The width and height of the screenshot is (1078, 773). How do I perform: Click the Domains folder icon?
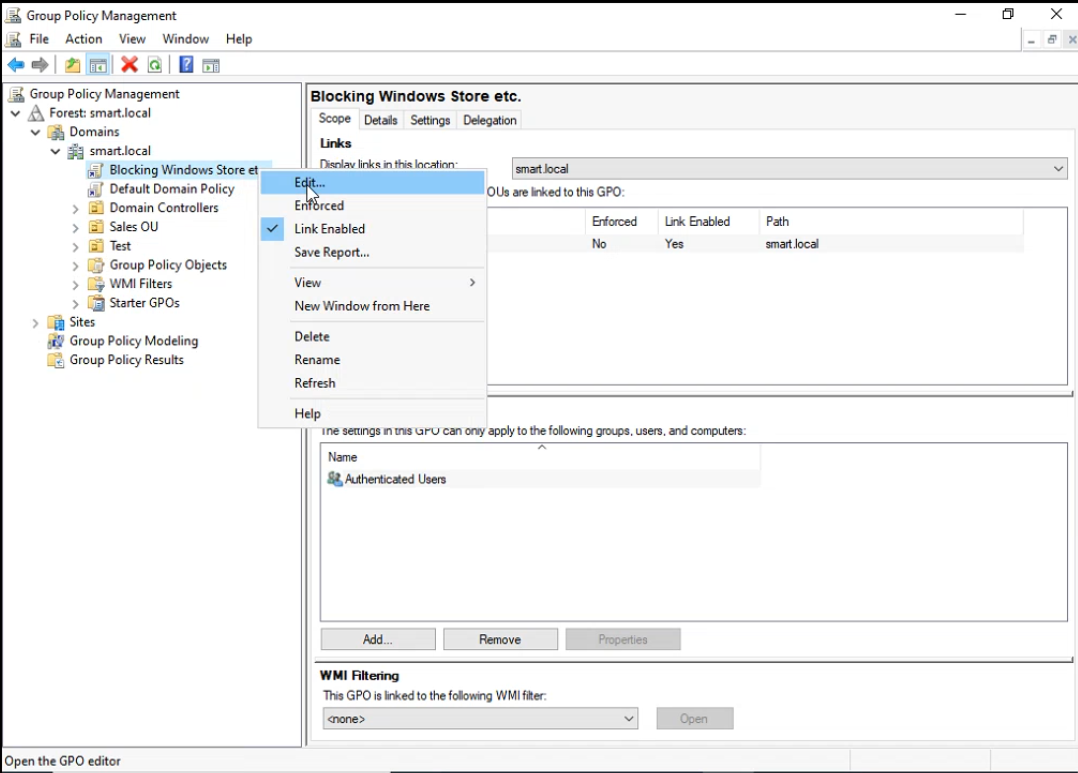[56, 132]
